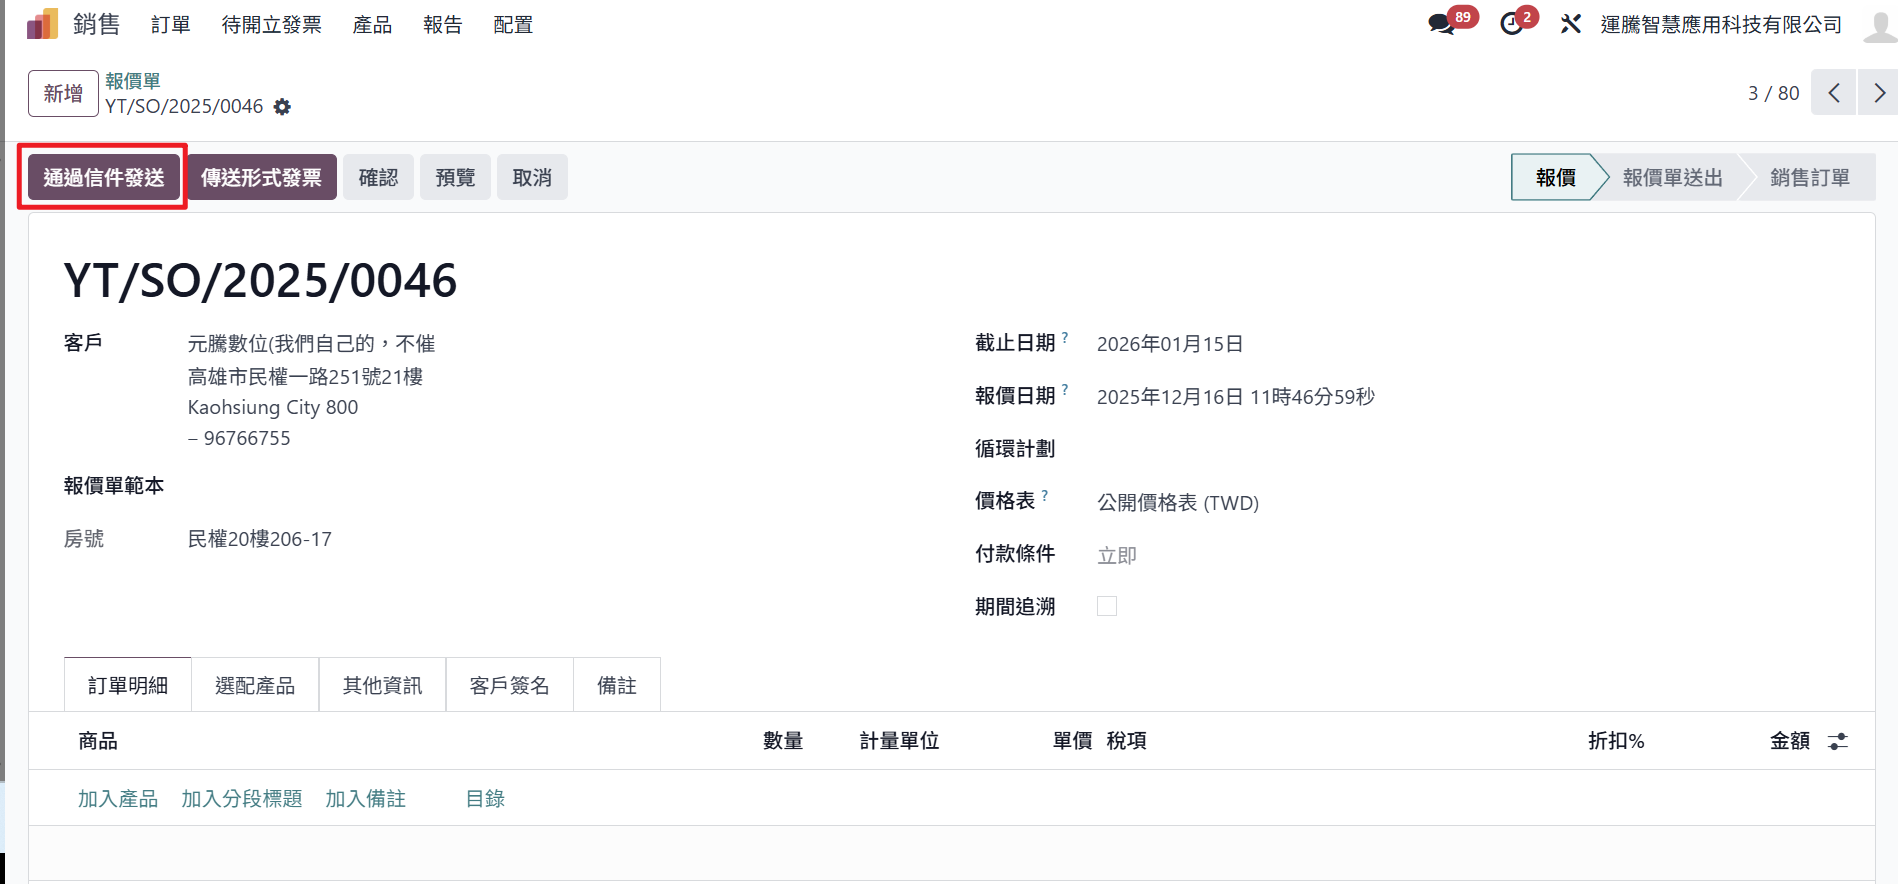Go to next record arrow
The image size is (1898, 884).
click(x=1878, y=93)
